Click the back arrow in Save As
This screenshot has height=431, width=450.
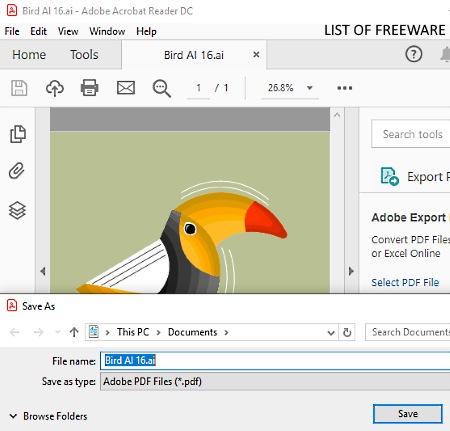click(15, 332)
